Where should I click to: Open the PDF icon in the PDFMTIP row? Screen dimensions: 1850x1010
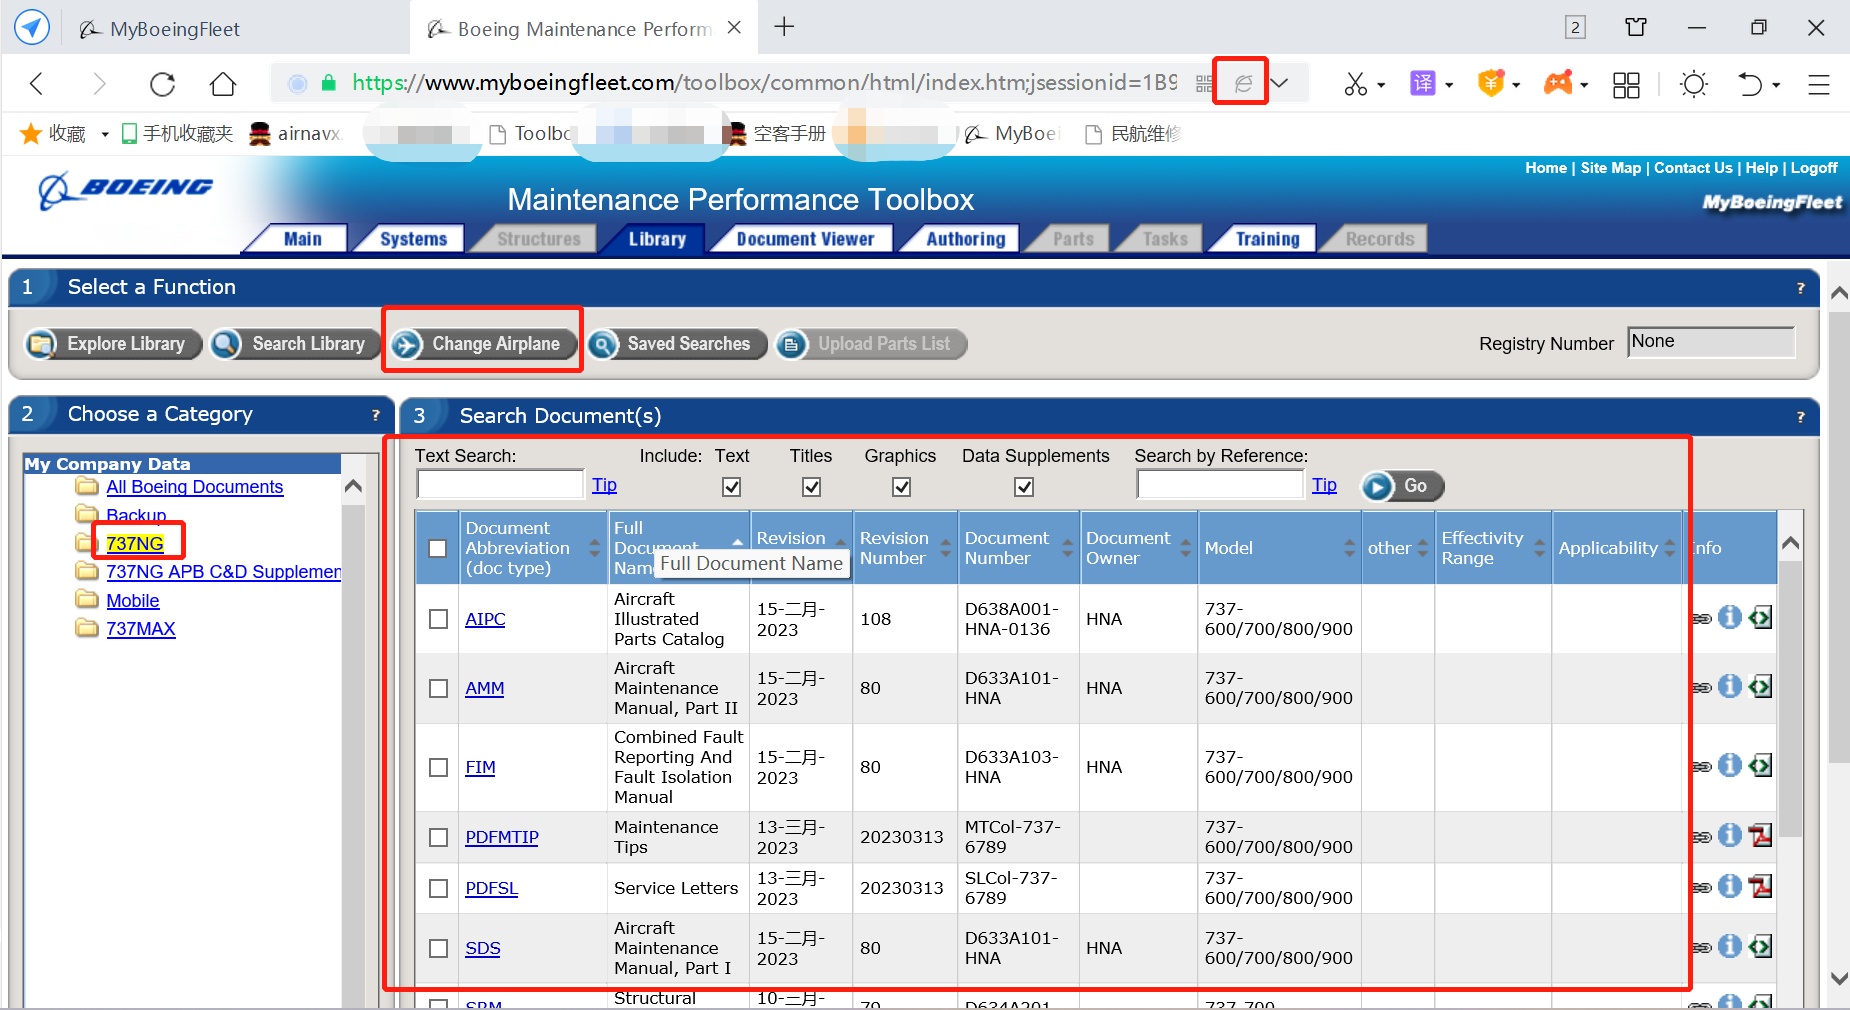coord(1761,835)
